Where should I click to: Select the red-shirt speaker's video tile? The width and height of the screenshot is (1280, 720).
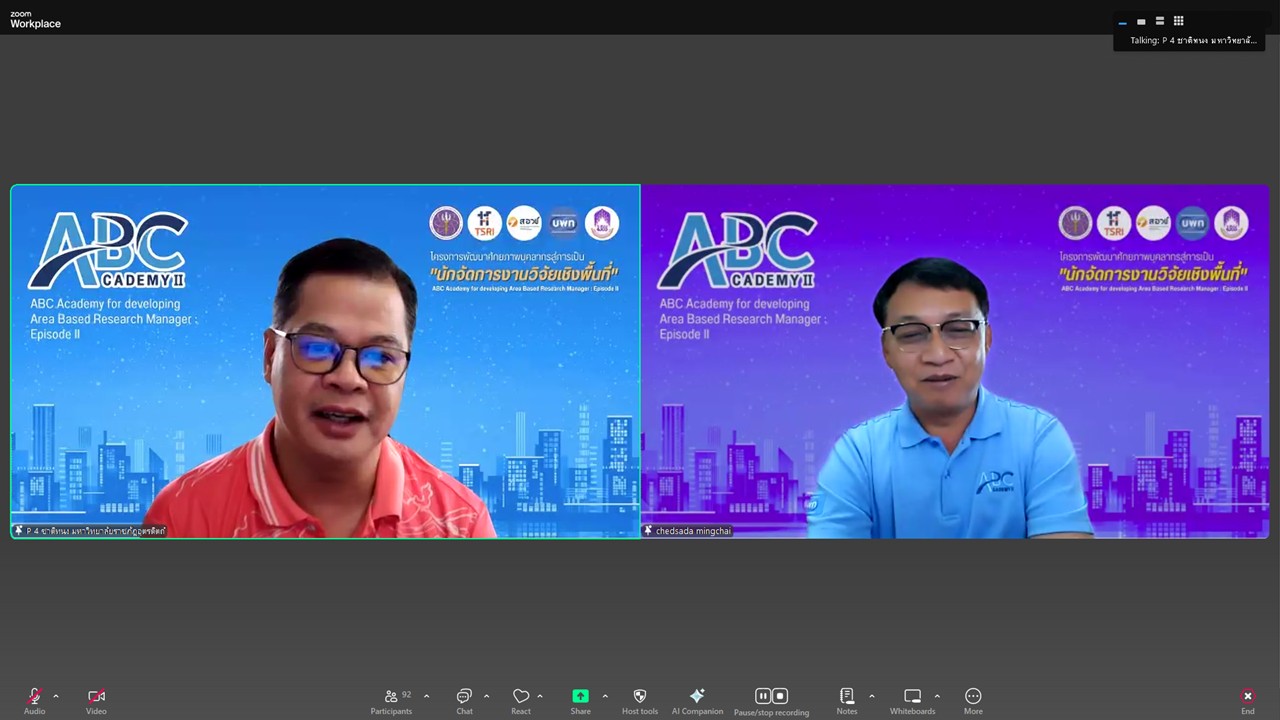coord(325,362)
